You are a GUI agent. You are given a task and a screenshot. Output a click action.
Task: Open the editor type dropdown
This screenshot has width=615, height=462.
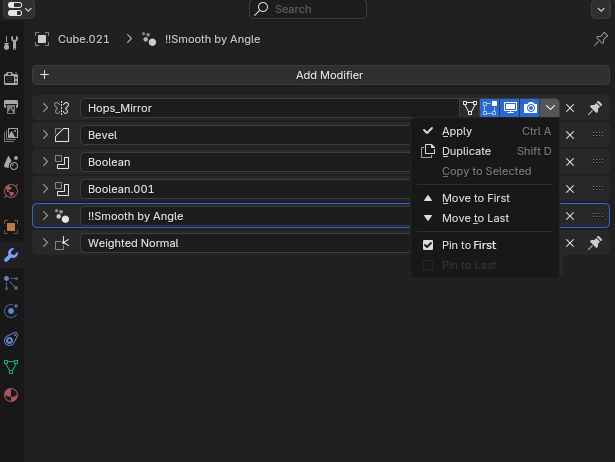(19, 9)
